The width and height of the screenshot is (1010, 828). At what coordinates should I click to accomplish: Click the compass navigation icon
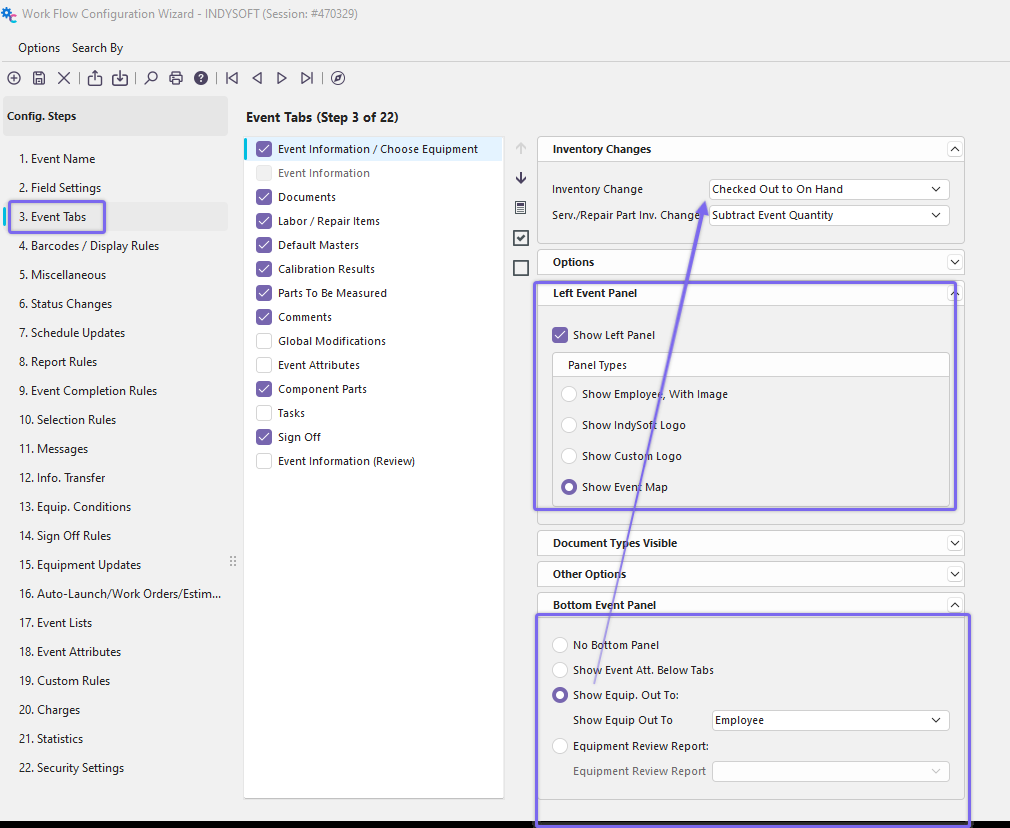(x=338, y=78)
